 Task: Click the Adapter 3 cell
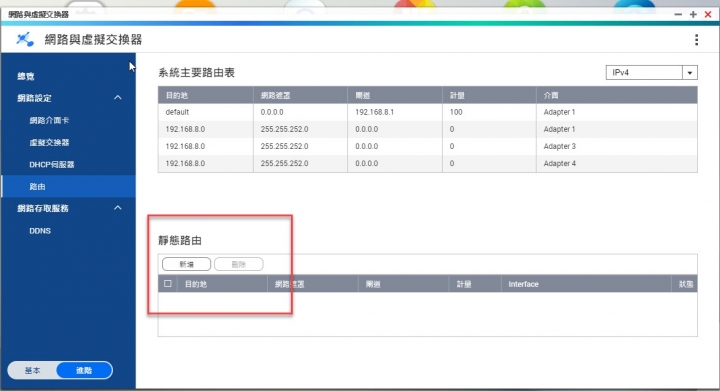(559, 146)
